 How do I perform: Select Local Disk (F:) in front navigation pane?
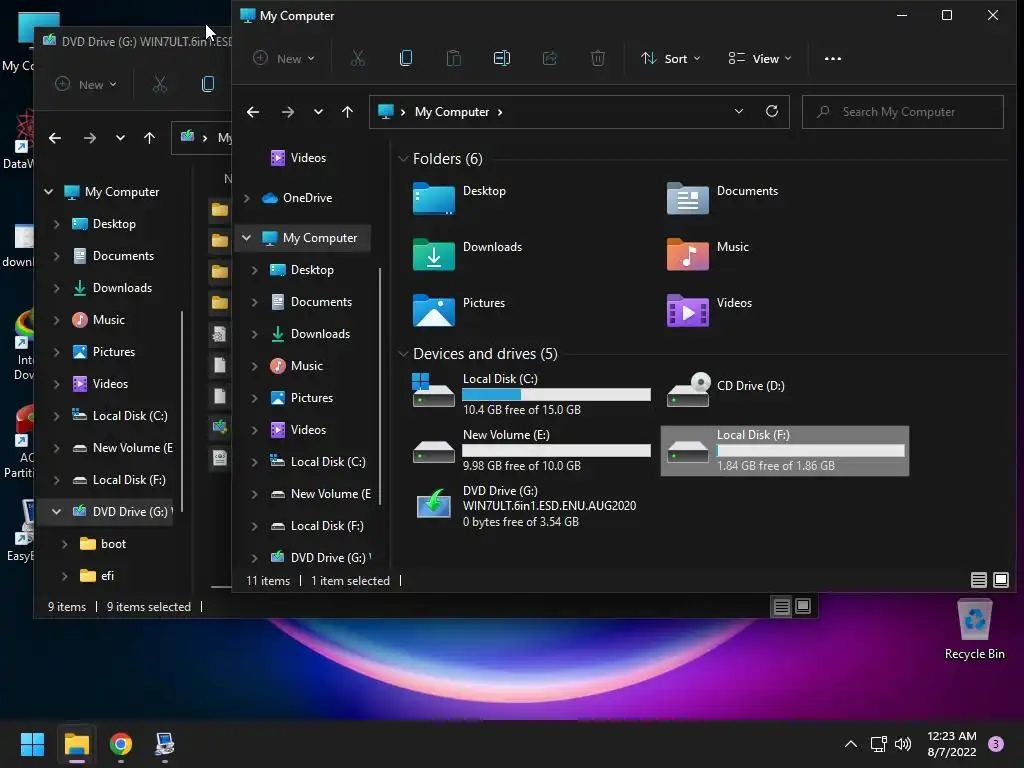[x=317, y=526]
